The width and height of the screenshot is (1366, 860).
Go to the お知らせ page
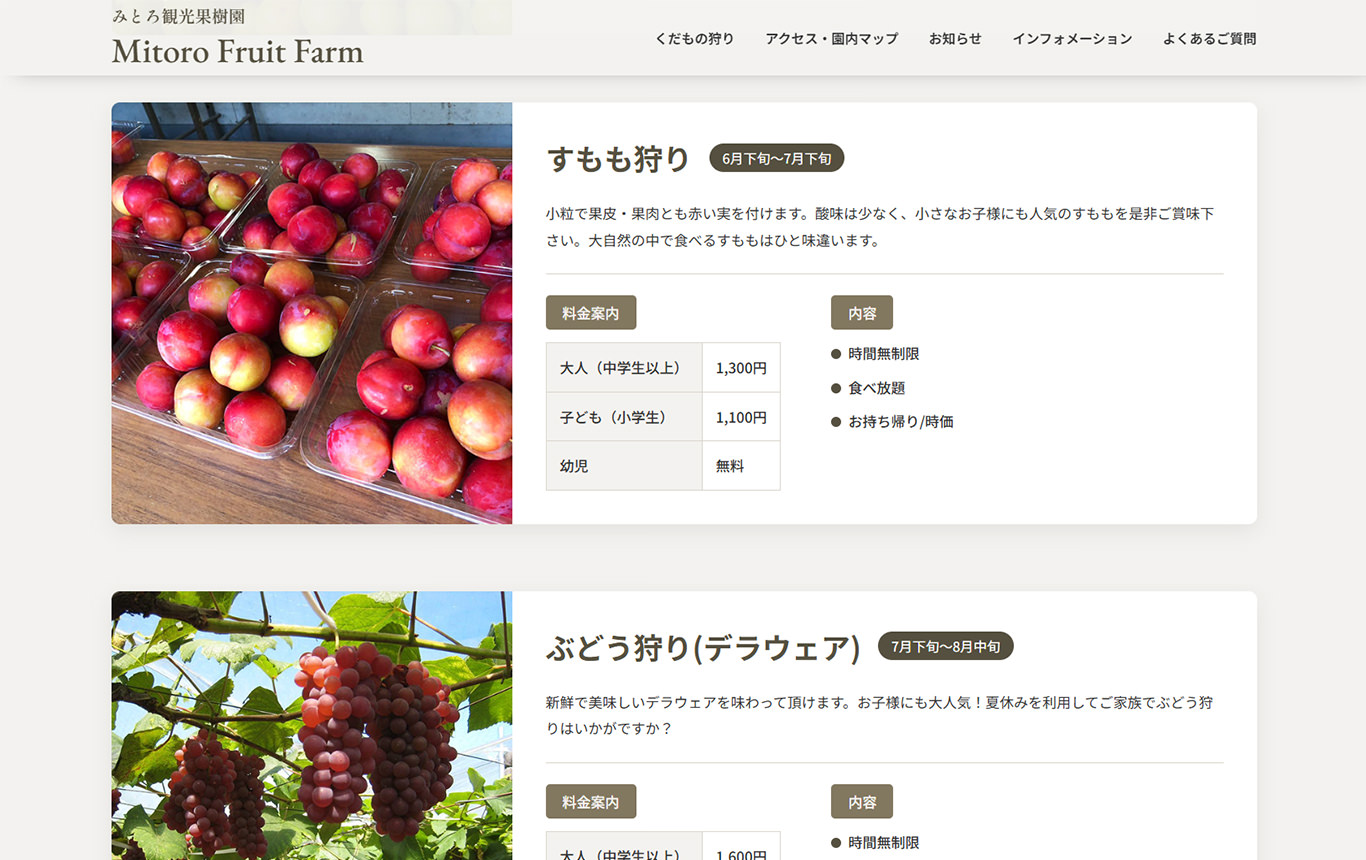point(955,39)
